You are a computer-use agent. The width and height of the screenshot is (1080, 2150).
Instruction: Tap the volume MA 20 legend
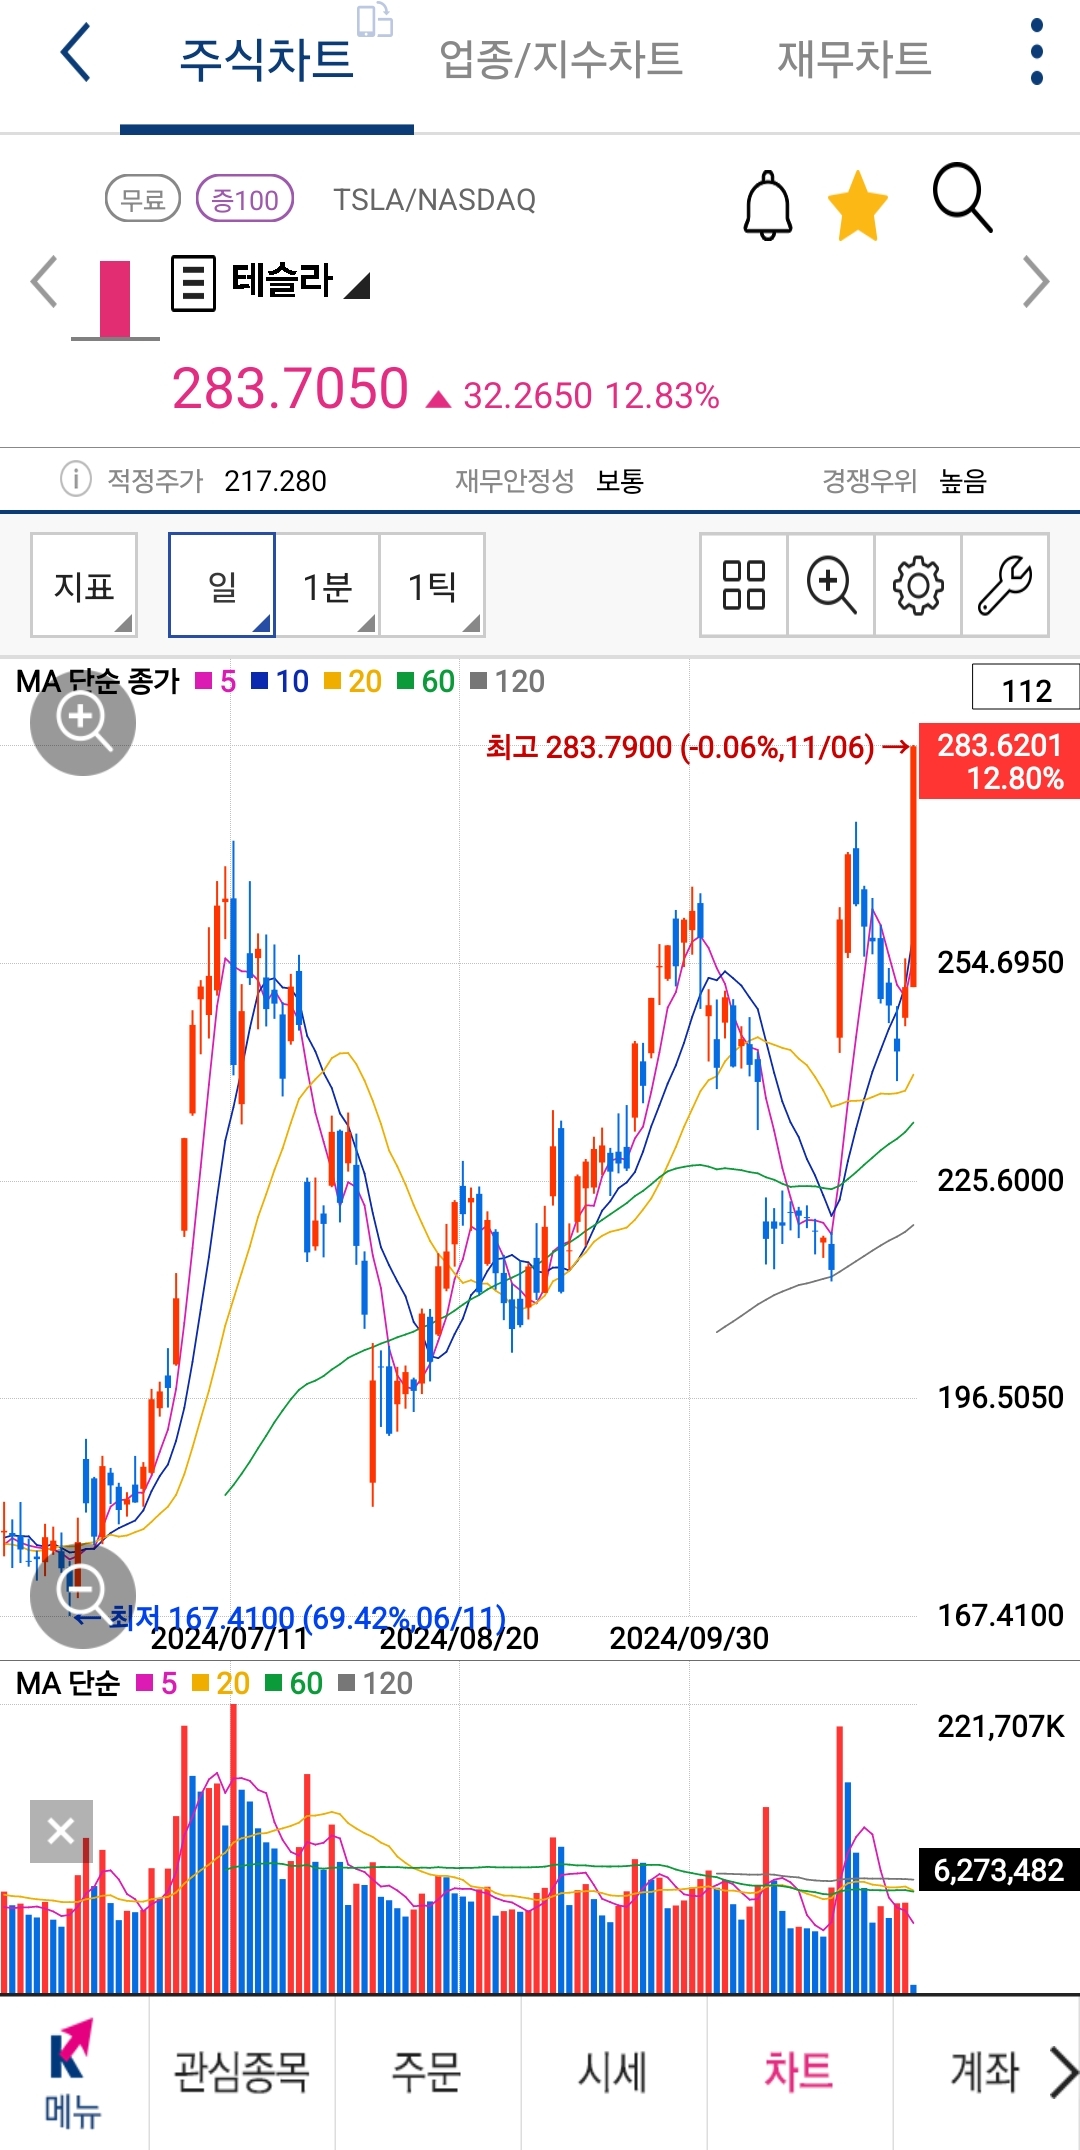(221, 1683)
